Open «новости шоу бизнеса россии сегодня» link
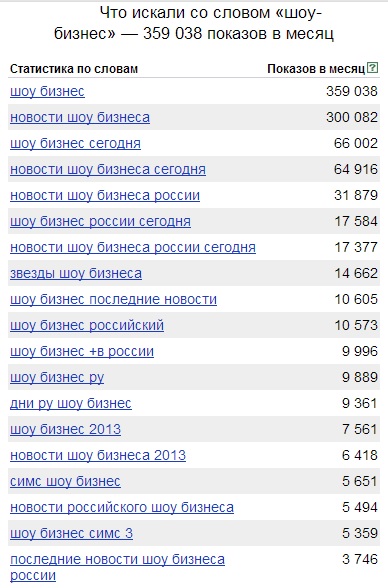Screen dimensions: 388x588 133,248
